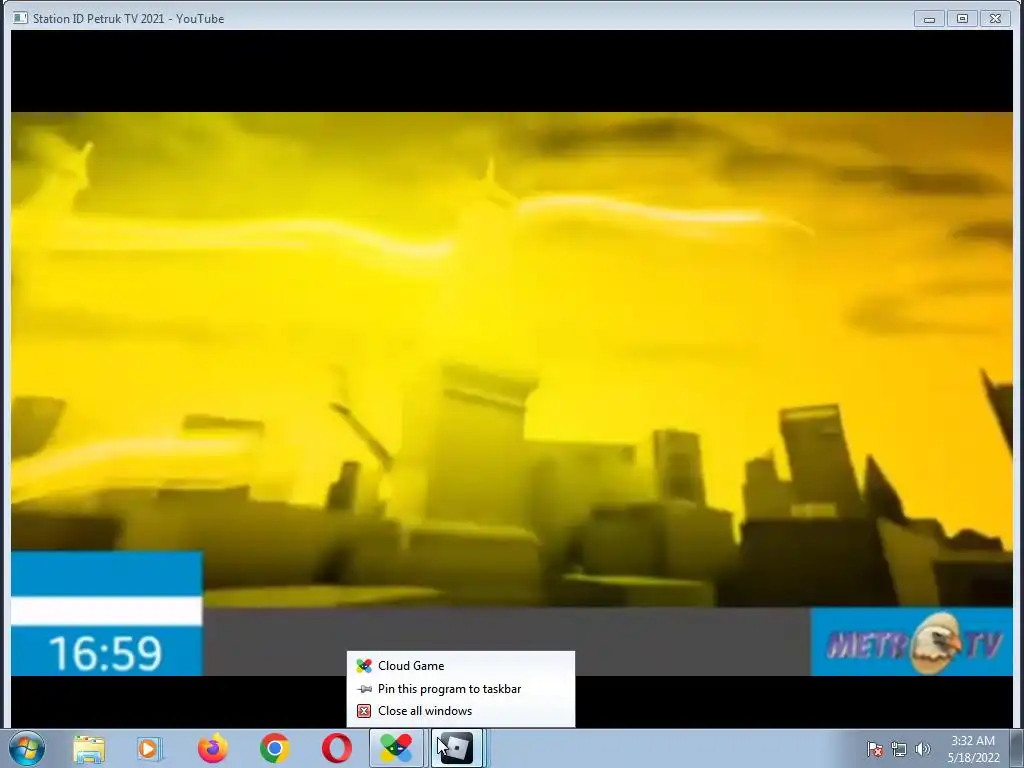Click the 16:59 clock overlay in video

pos(106,652)
